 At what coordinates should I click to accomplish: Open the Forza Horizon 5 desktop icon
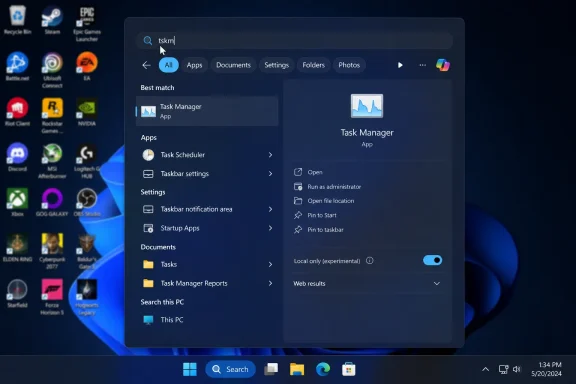click(52, 297)
